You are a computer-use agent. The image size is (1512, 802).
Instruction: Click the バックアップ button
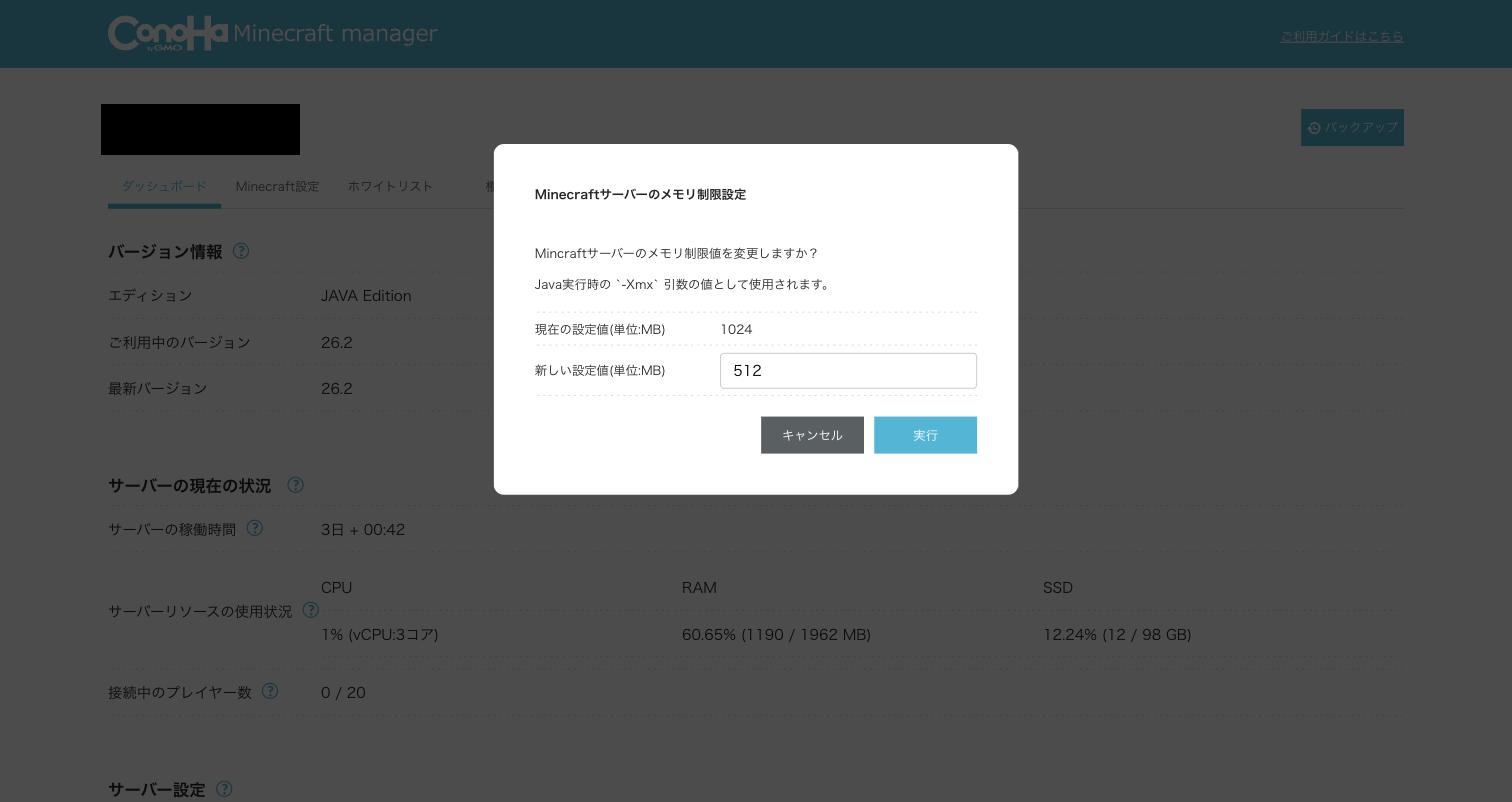[x=1352, y=128]
